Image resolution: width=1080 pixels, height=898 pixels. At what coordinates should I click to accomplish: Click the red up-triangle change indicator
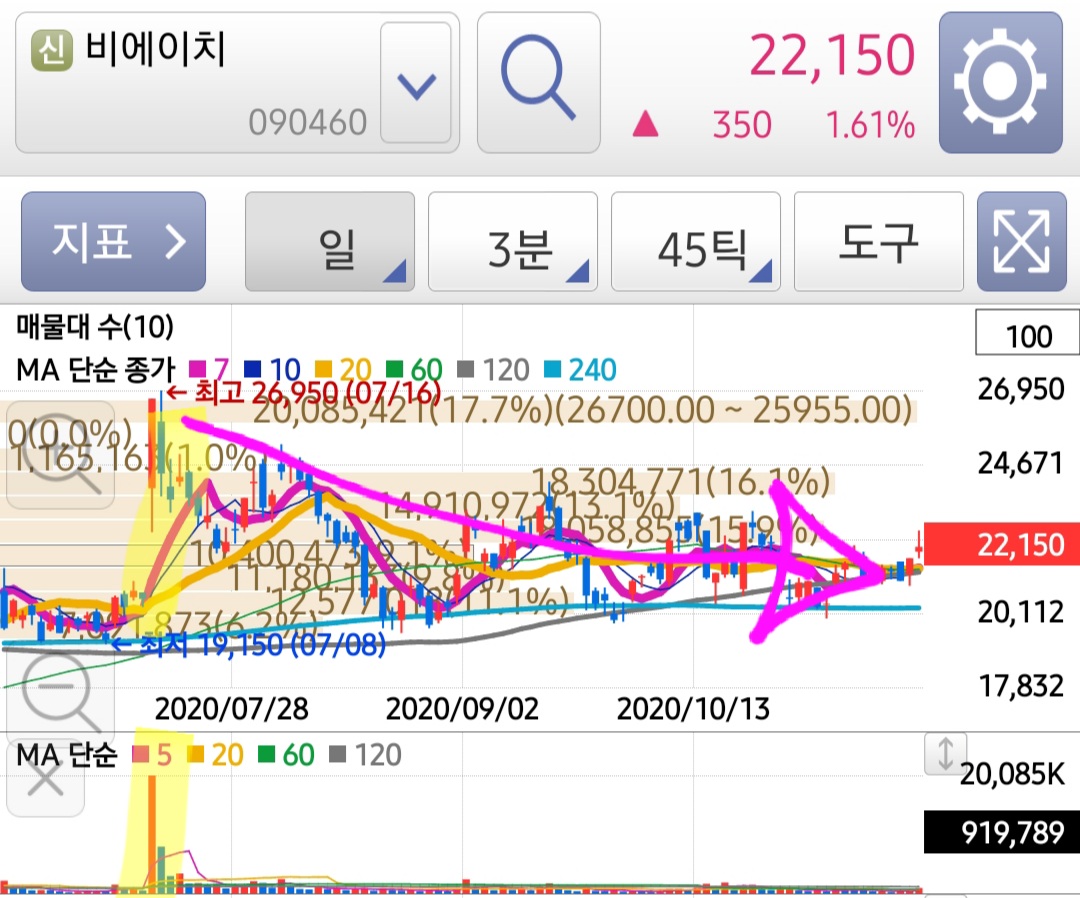coord(645,124)
